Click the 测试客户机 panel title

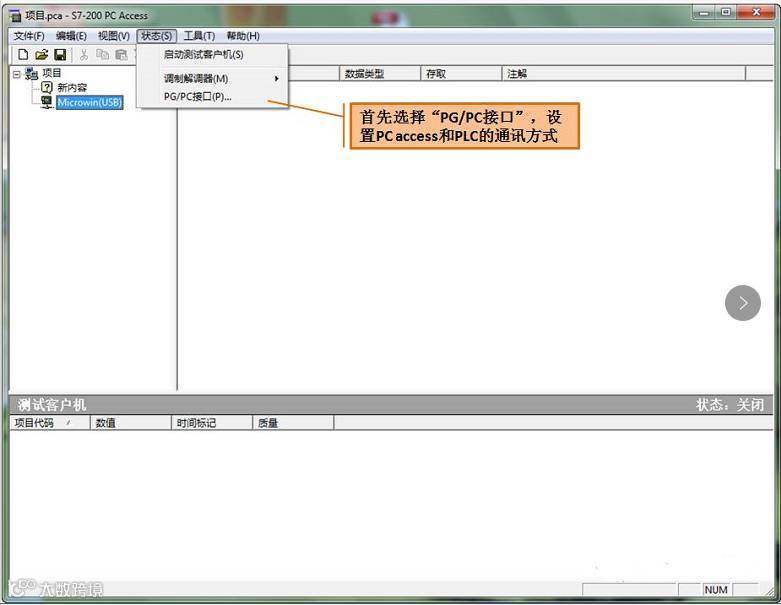(52, 405)
